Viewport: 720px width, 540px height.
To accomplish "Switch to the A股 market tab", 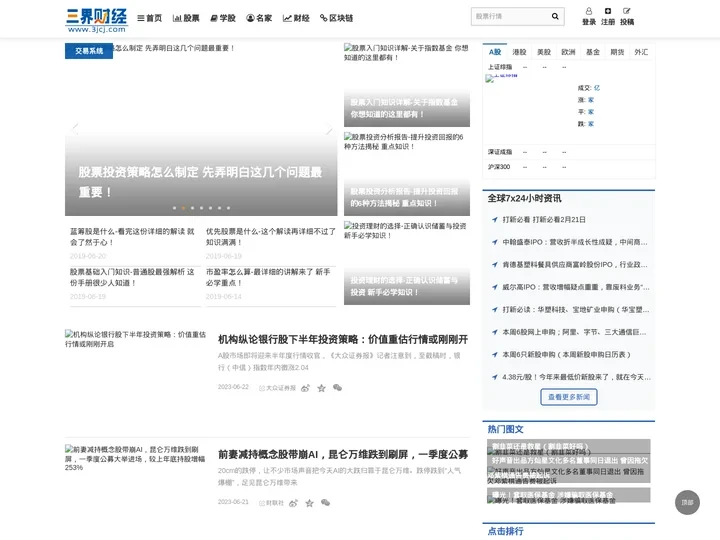I will click(x=495, y=52).
